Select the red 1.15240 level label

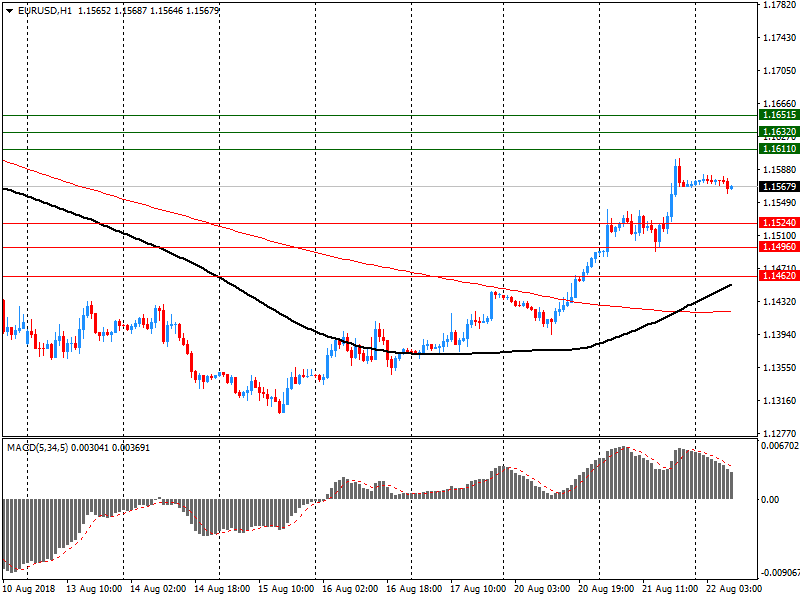[779, 223]
